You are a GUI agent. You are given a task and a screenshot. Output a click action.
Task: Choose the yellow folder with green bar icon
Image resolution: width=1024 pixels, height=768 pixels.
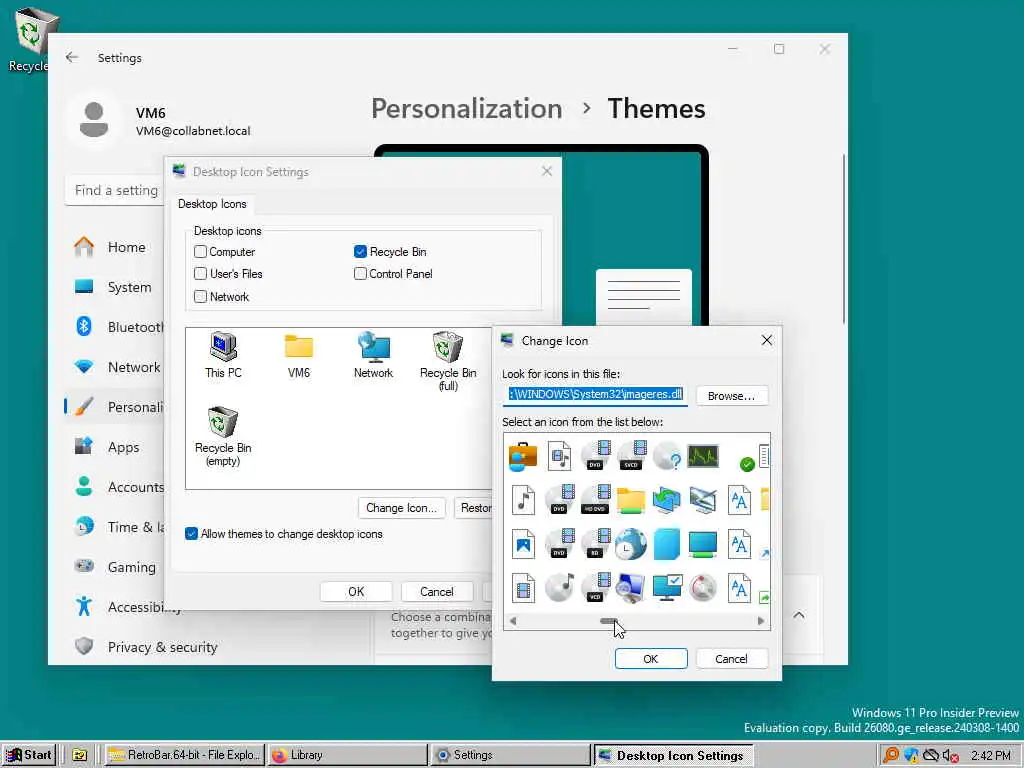(x=630, y=500)
